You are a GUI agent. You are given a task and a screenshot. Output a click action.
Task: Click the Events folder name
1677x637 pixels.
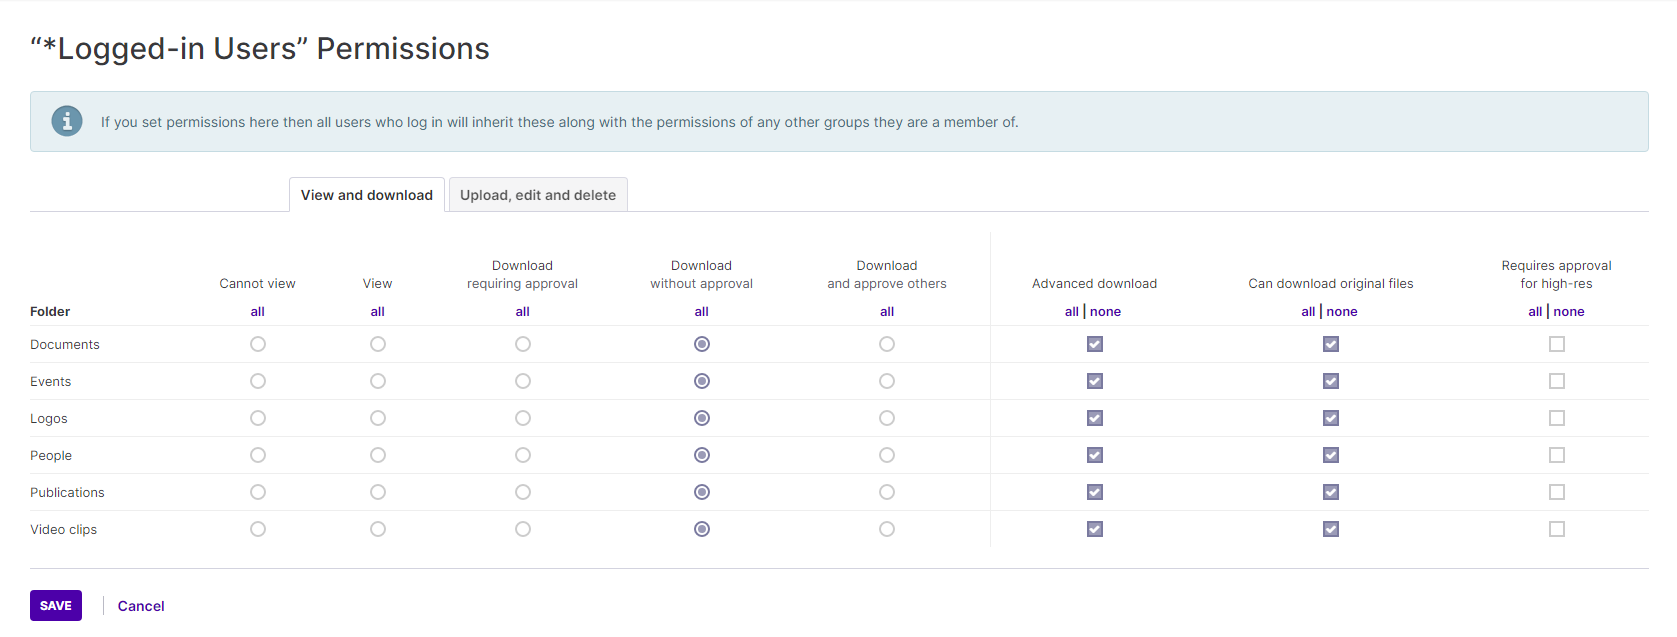click(x=50, y=382)
